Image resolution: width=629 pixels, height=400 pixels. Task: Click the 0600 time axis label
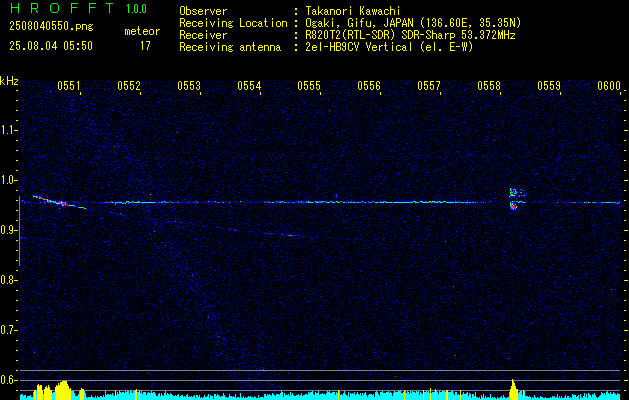pyautogui.click(x=609, y=86)
